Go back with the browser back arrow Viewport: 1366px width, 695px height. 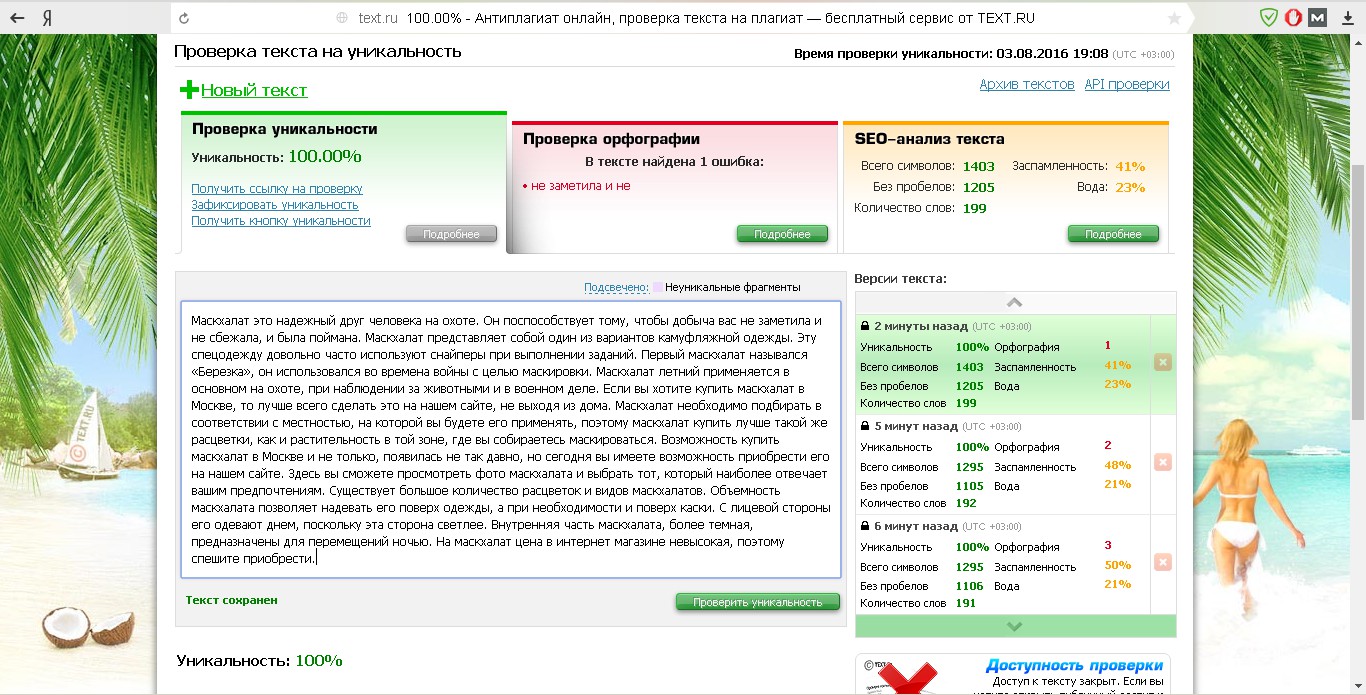(x=16, y=18)
